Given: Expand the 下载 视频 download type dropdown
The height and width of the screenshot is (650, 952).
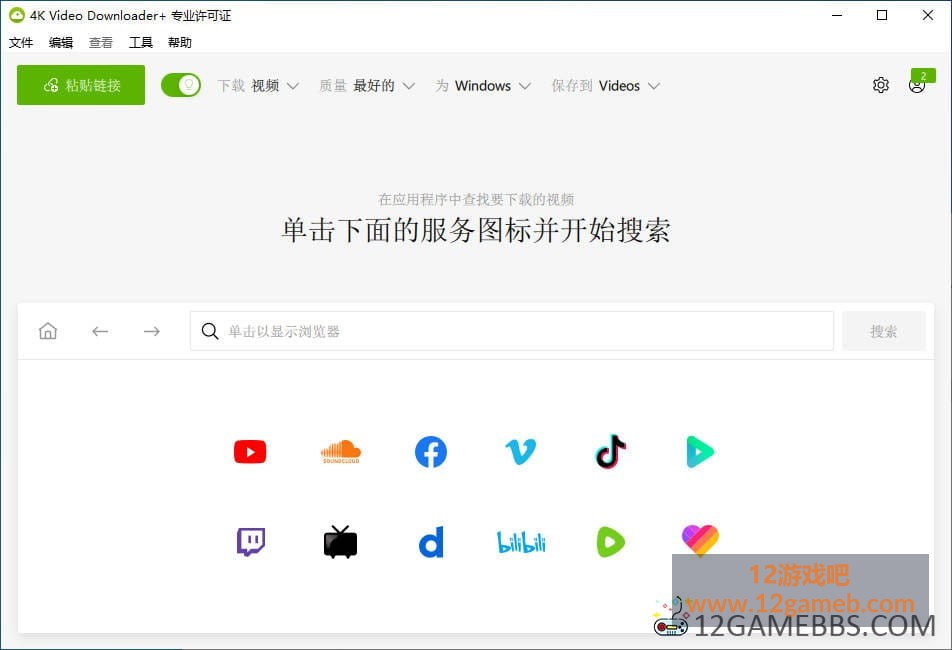Looking at the screenshot, I should click(x=259, y=86).
